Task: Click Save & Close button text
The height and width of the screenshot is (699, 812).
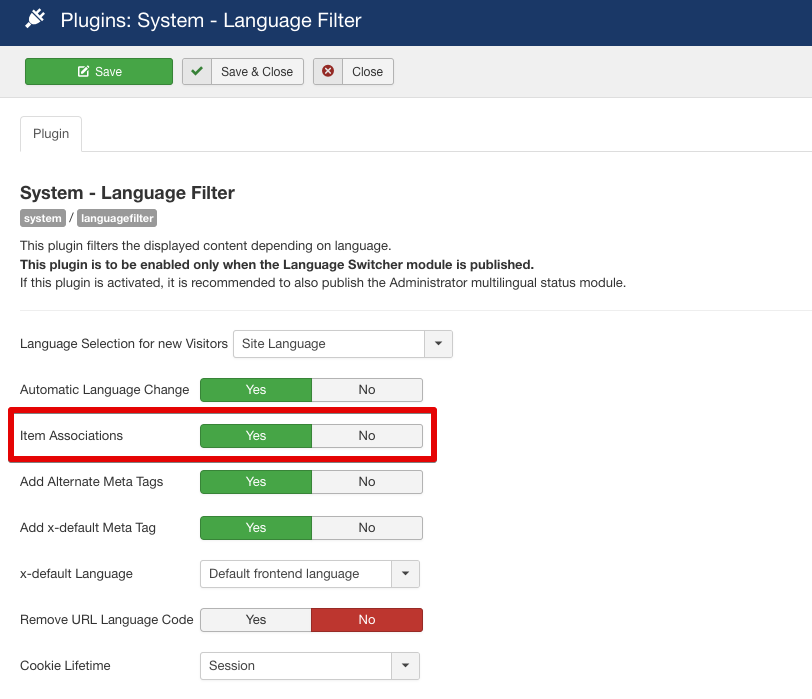Action: pyautogui.click(x=257, y=72)
